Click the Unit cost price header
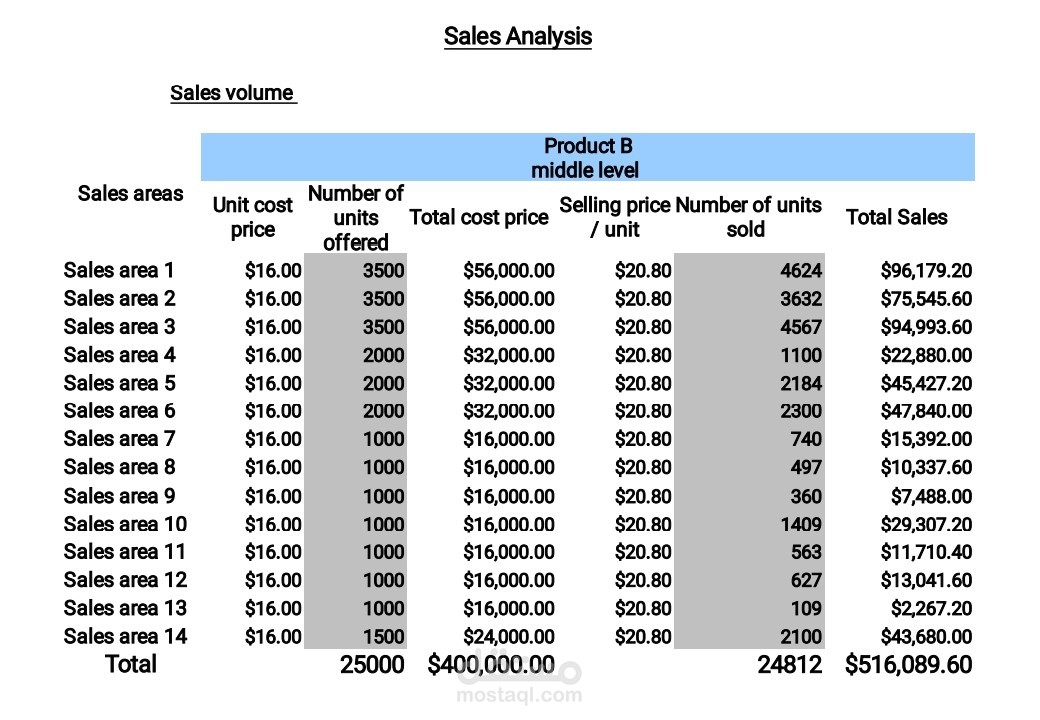The height and width of the screenshot is (720, 1040). (252, 217)
